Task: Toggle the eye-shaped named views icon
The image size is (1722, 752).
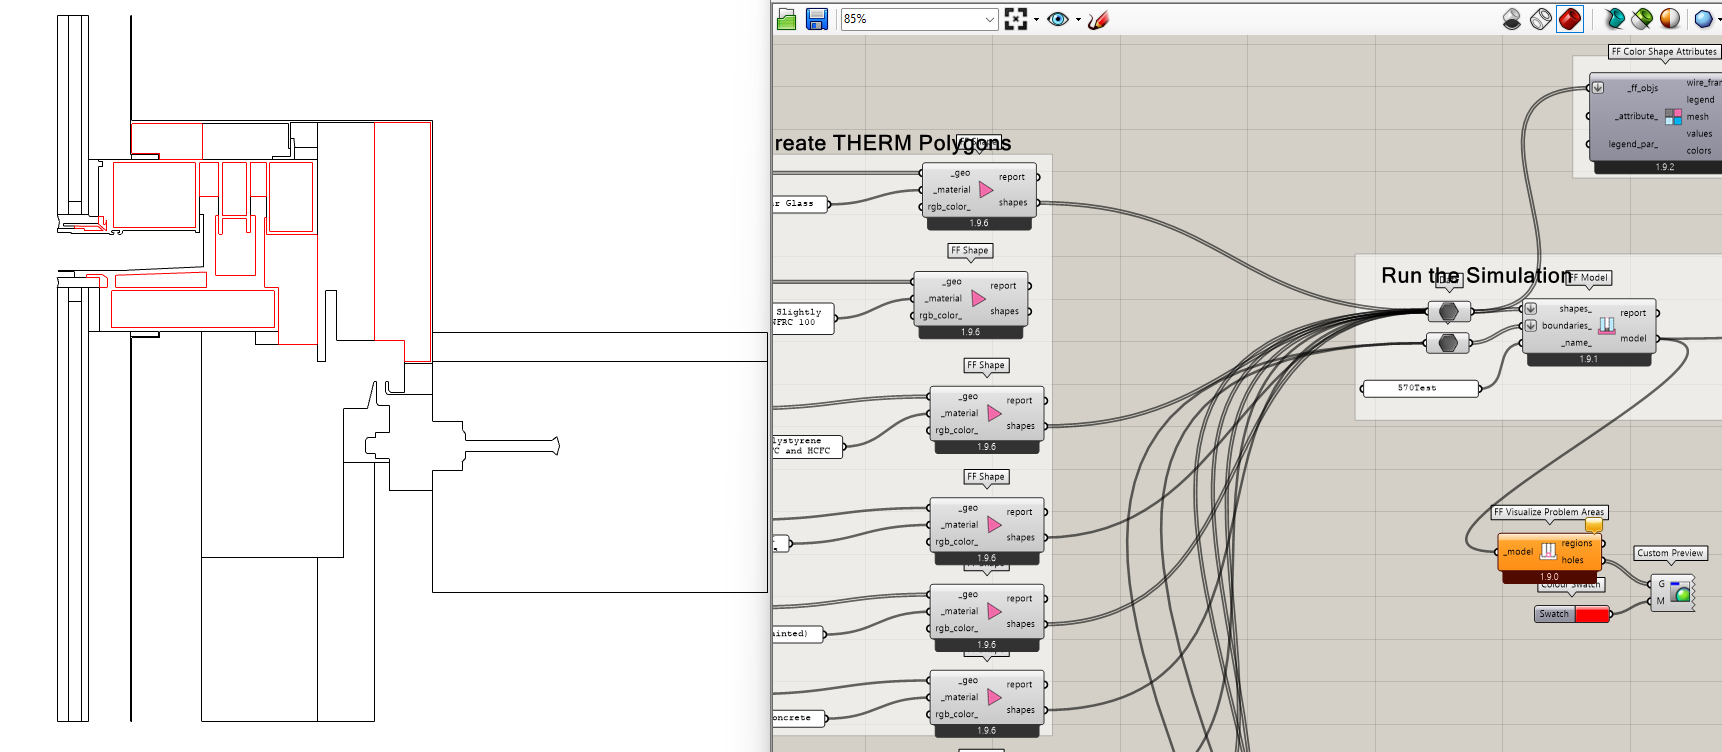Action: click(x=1057, y=19)
